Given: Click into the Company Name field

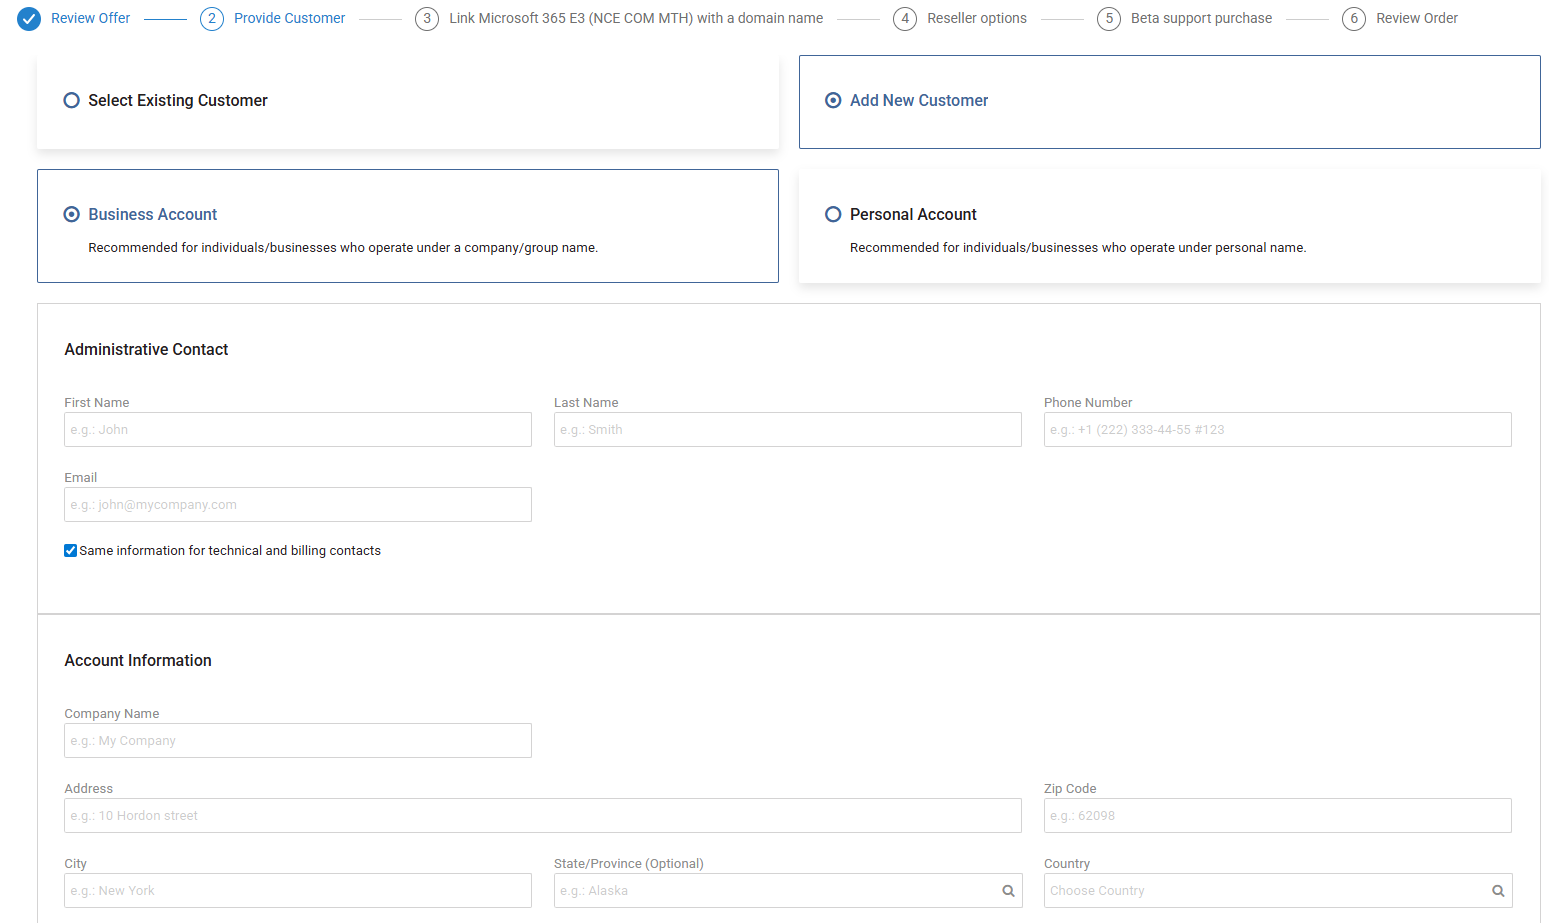Looking at the screenshot, I should coord(298,741).
